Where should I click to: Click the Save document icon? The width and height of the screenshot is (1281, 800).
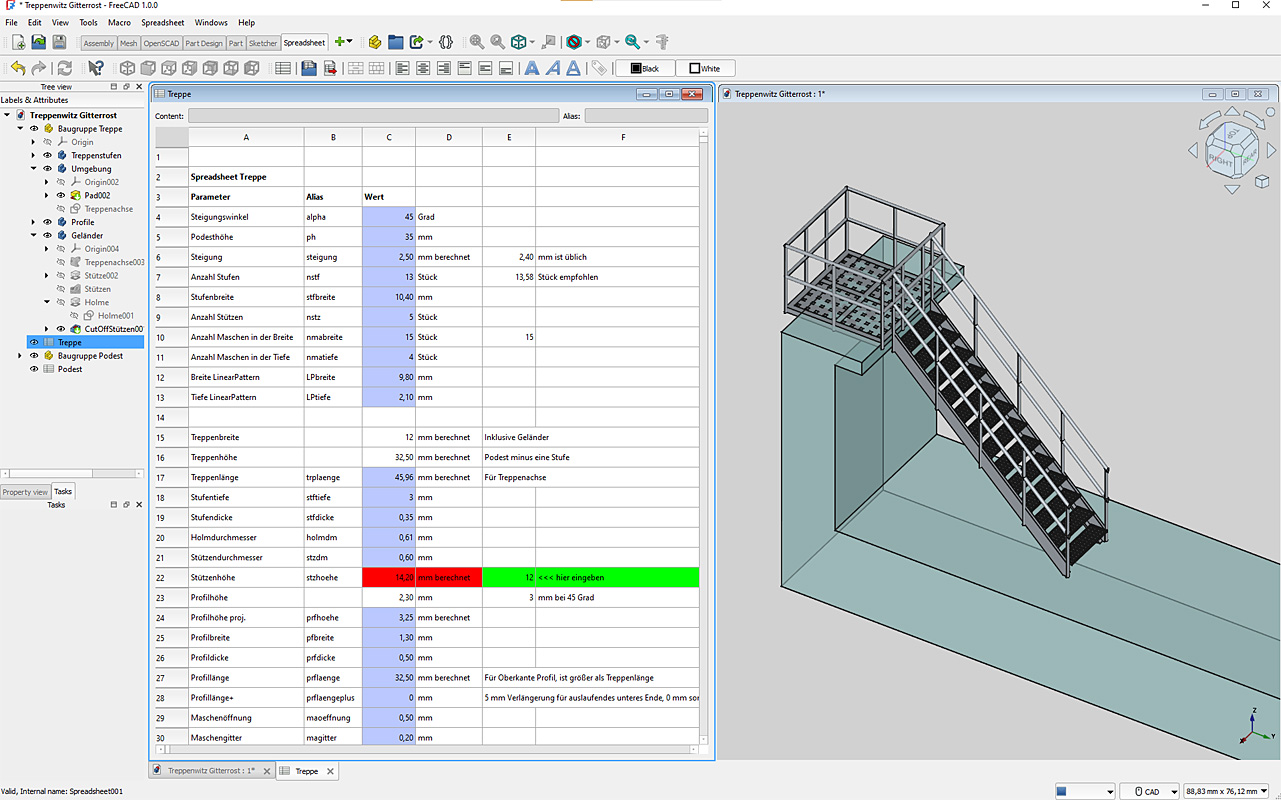tap(59, 42)
